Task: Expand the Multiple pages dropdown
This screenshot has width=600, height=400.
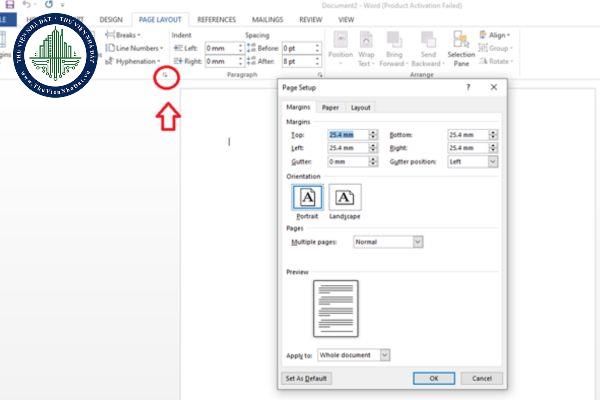Action: 418,241
